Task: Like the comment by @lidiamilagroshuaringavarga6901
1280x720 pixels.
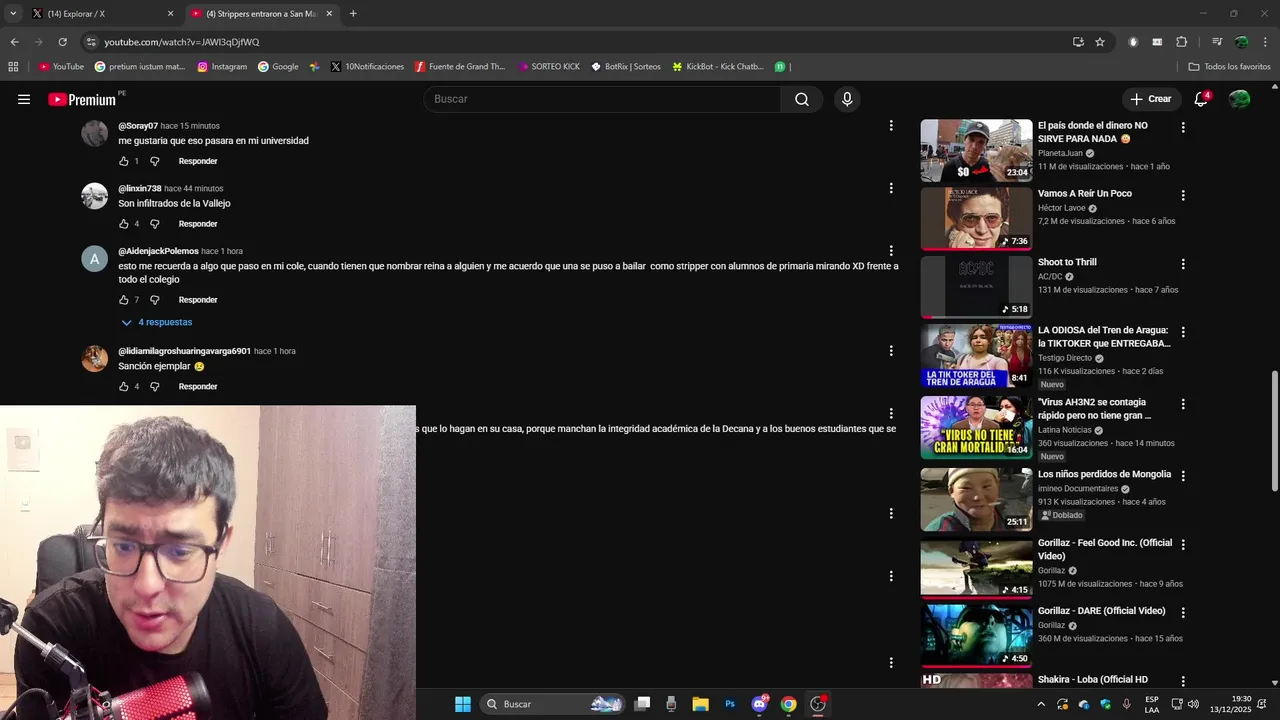Action: [124, 387]
